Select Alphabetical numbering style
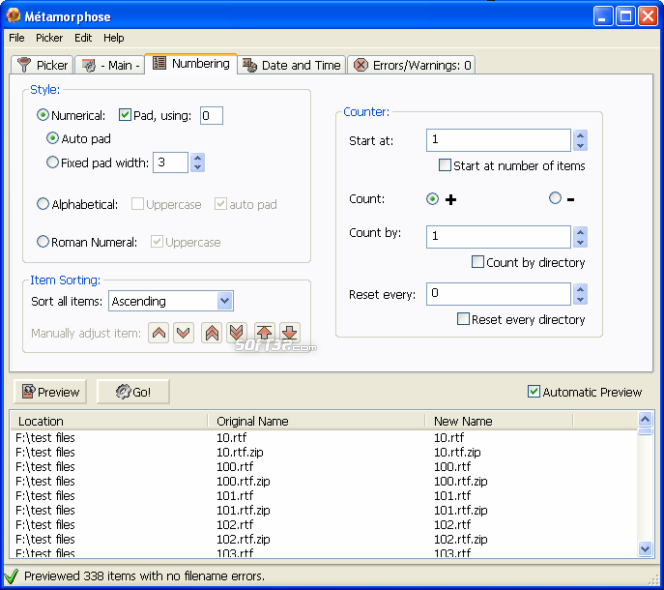The height and width of the screenshot is (590, 664). [42, 204]
